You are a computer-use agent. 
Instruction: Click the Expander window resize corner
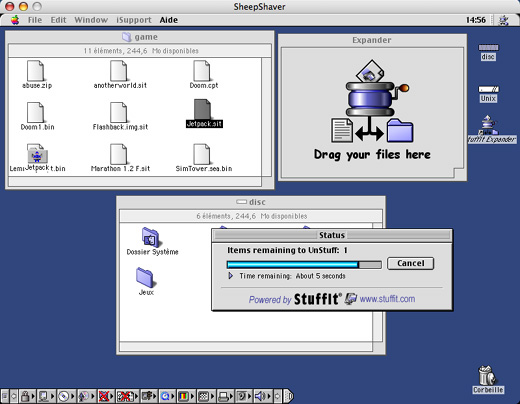[x=458, y=173]
